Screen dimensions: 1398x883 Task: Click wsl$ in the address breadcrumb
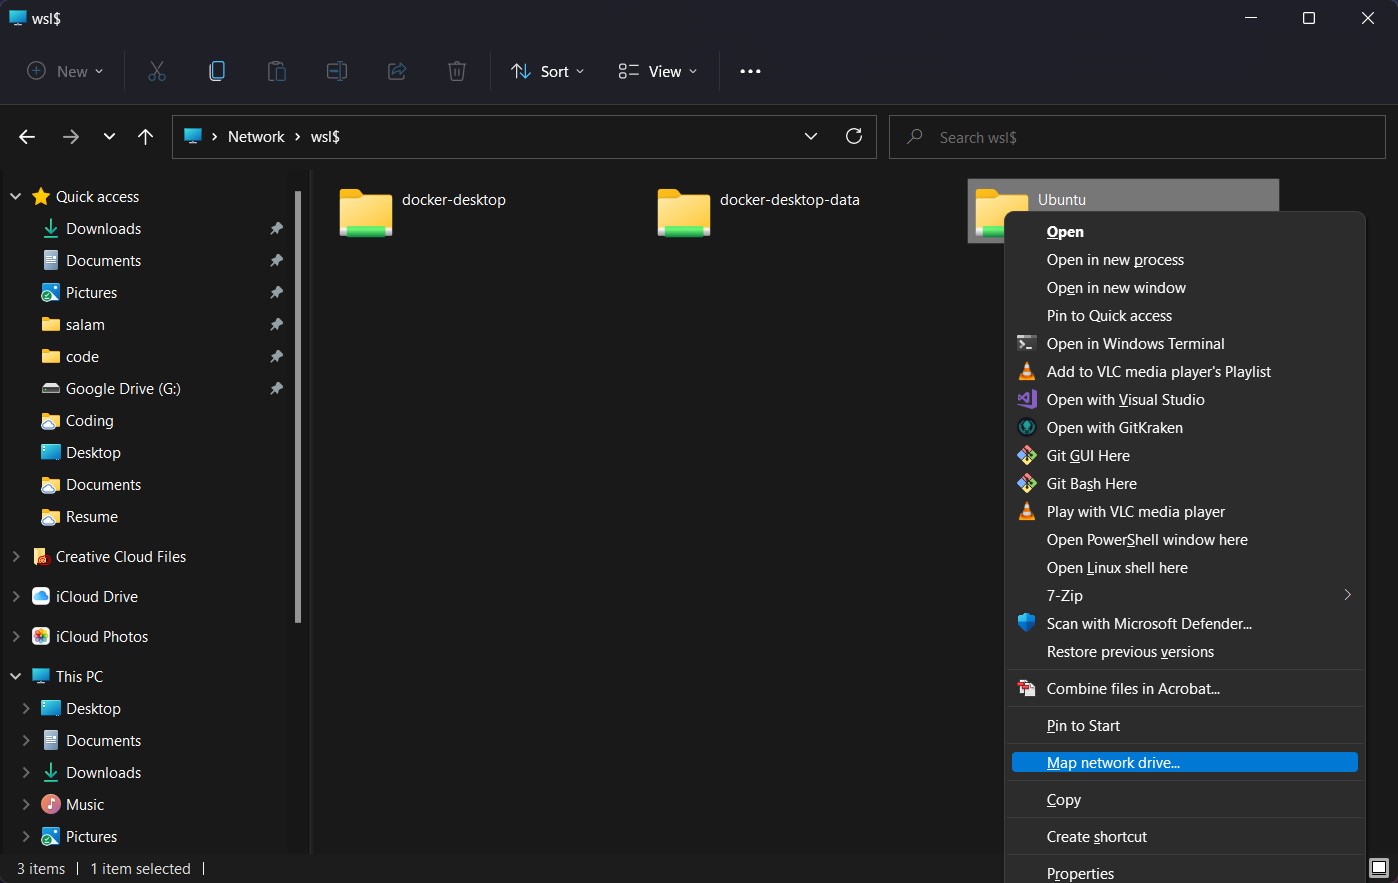(x=325, y=137)
